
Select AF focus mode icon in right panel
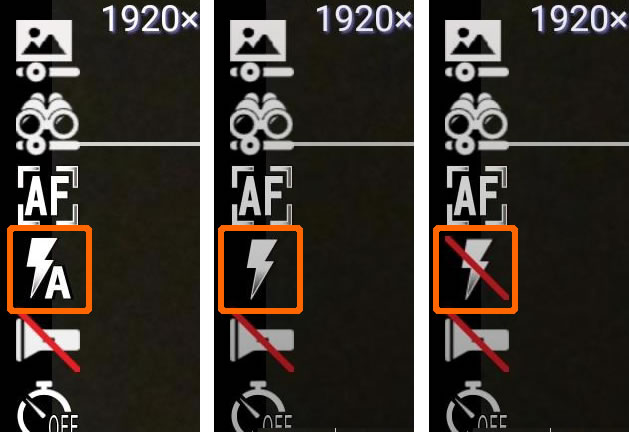point(477,195)
